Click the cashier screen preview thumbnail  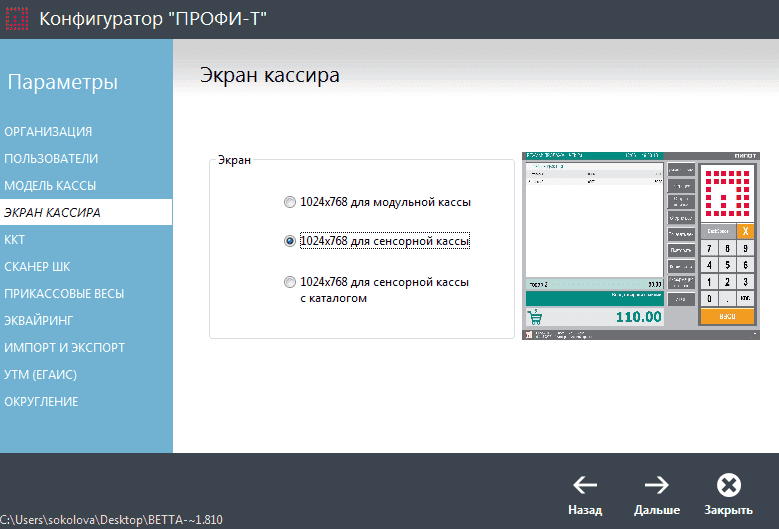point(641,246)
